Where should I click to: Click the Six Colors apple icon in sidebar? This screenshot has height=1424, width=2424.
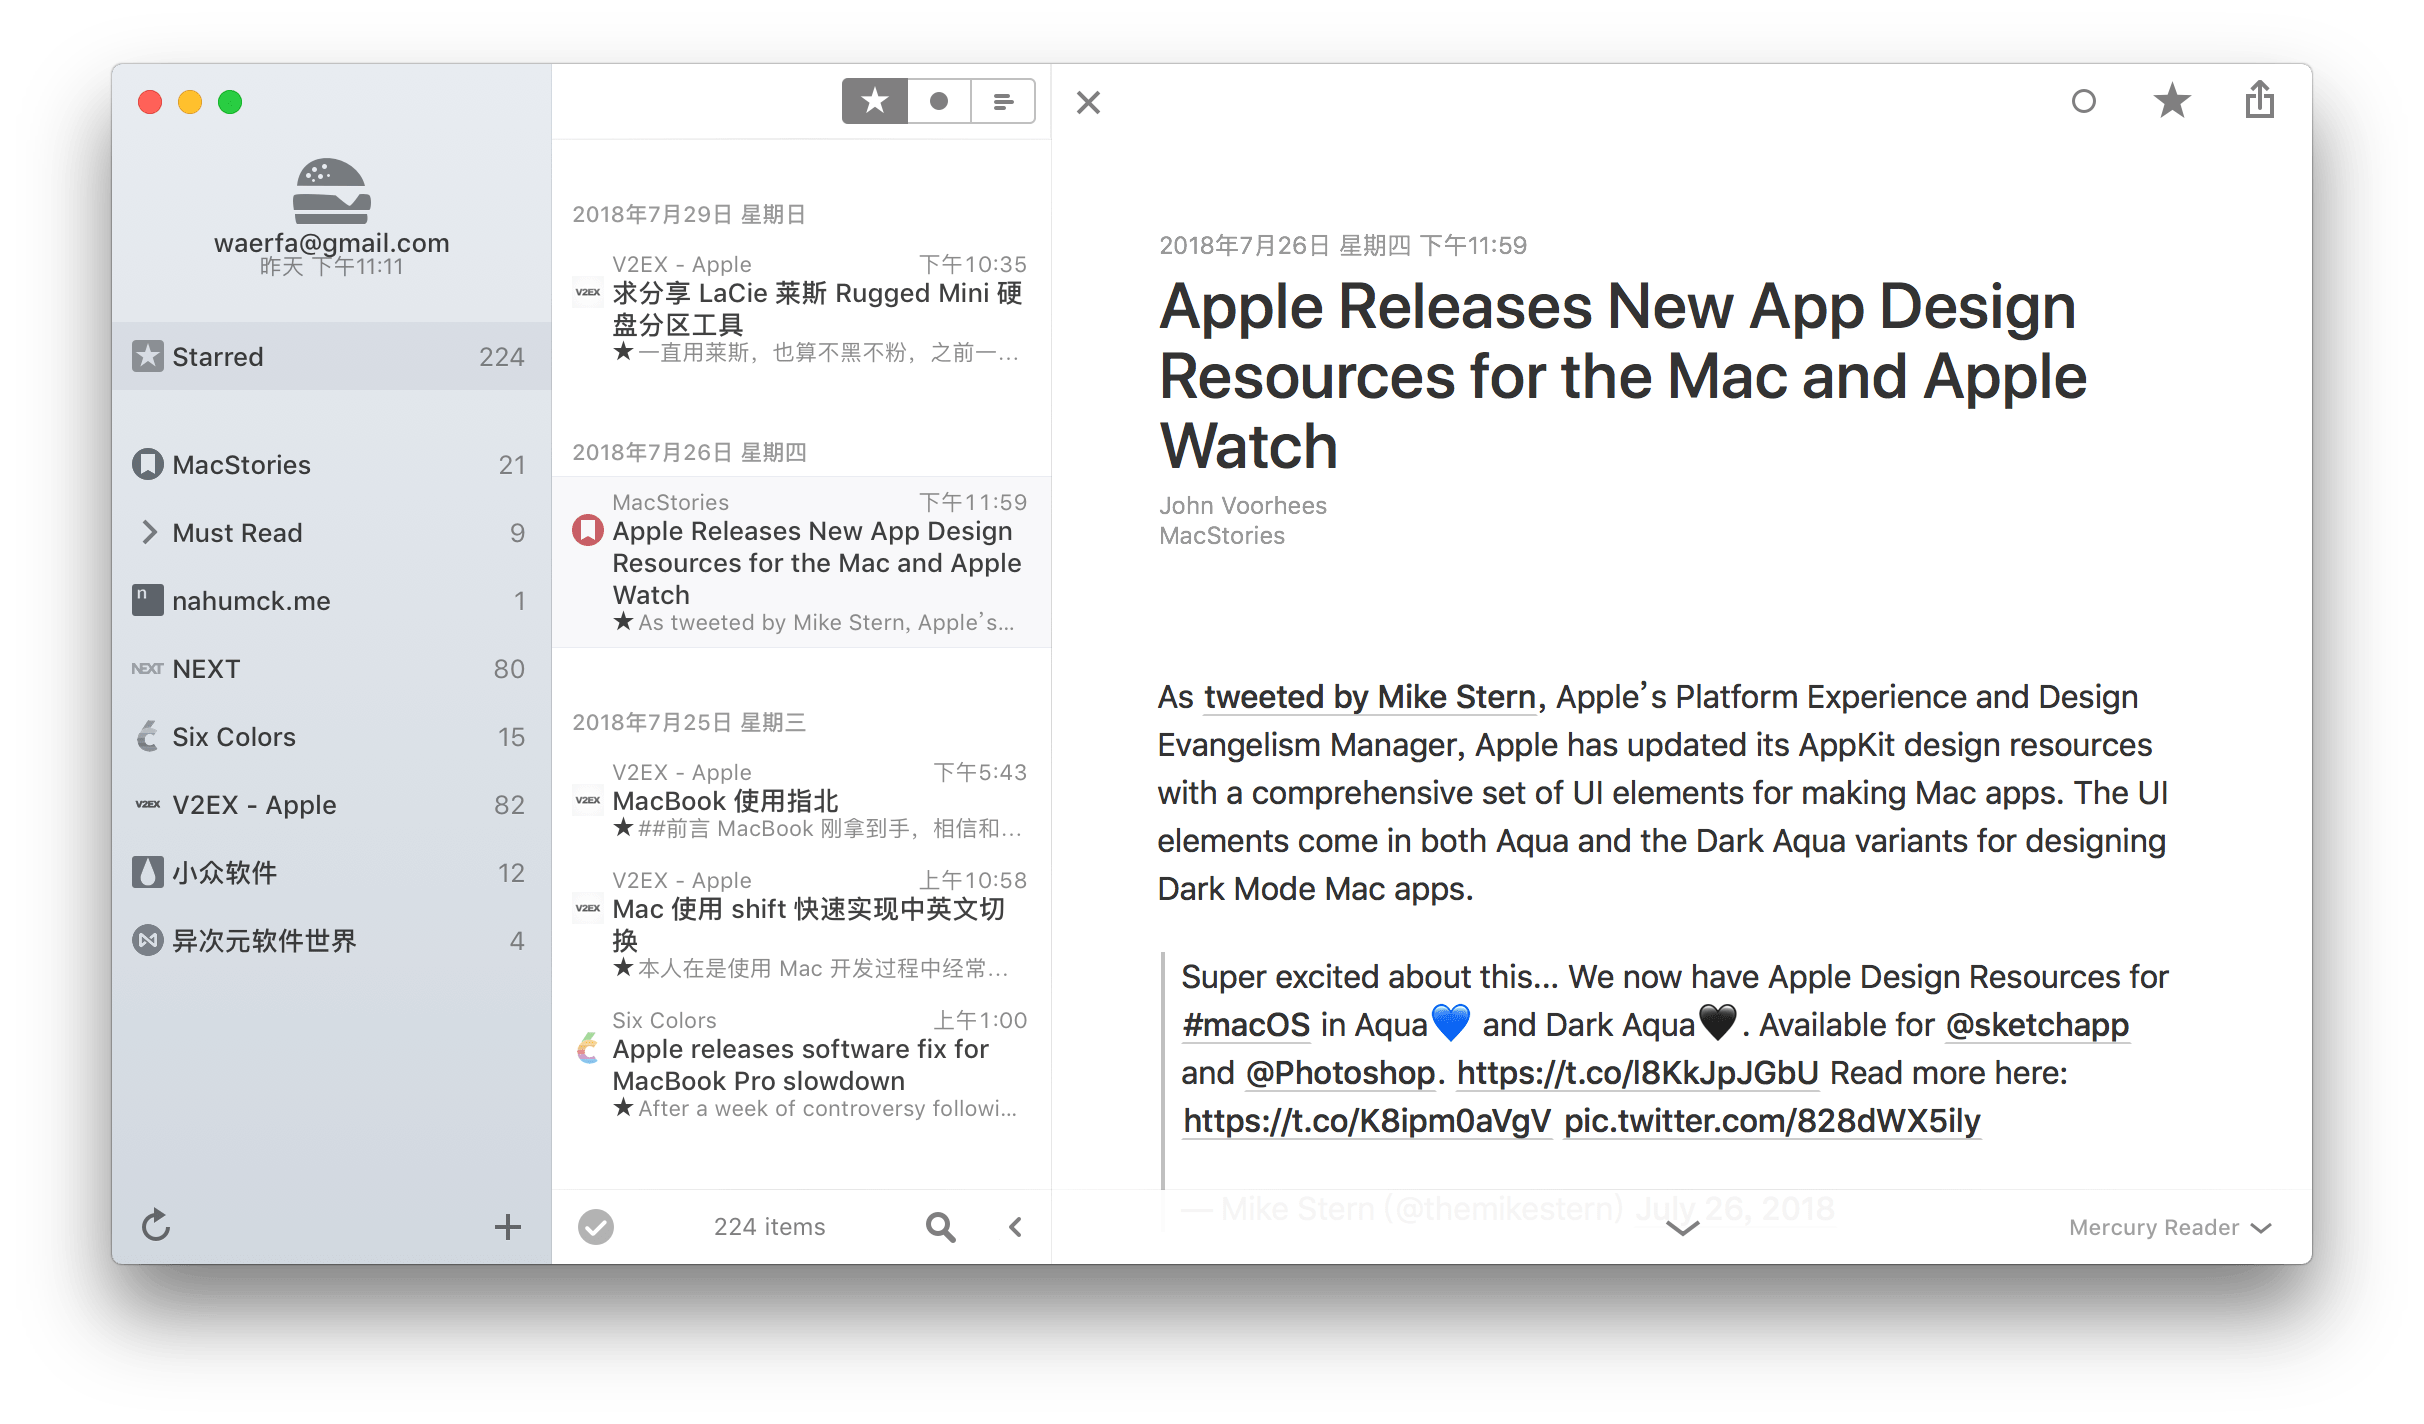tap(148, 736)
